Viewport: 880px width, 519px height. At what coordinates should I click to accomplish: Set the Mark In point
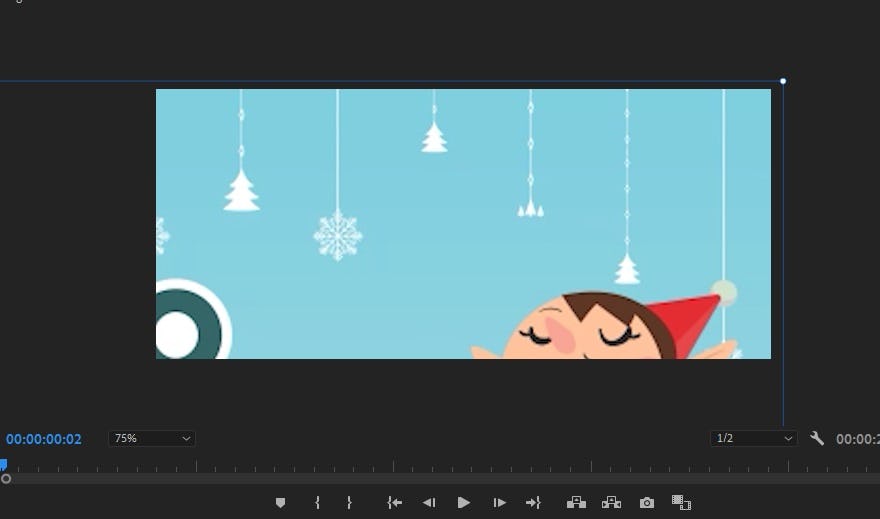point(317,503)
